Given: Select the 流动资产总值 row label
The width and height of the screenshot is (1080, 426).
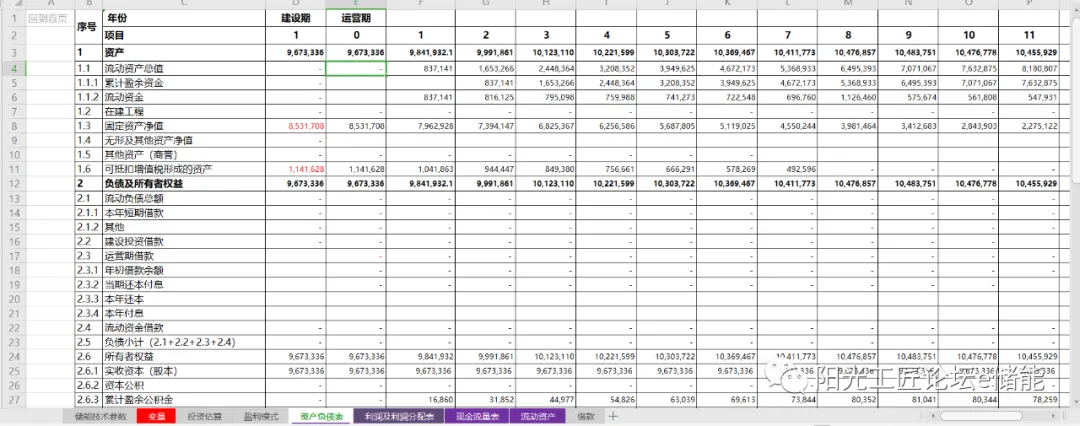Looking at the screenshot, I should point(183,68).
